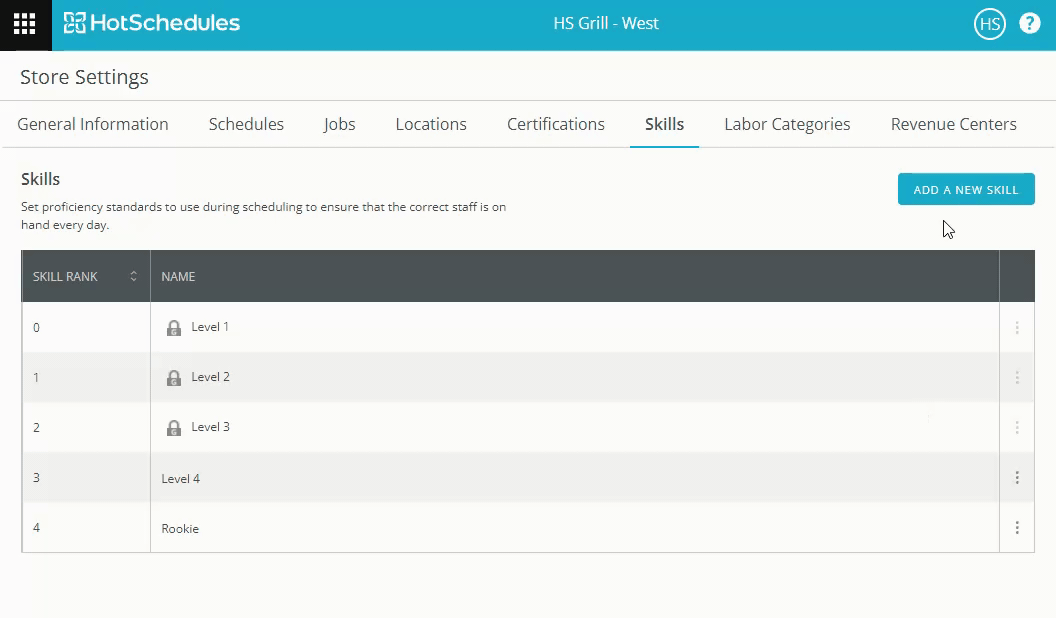This screenshot has width=1056, height=618.
Task: Open the Jobs tab
Action: [x=339, y=124]
